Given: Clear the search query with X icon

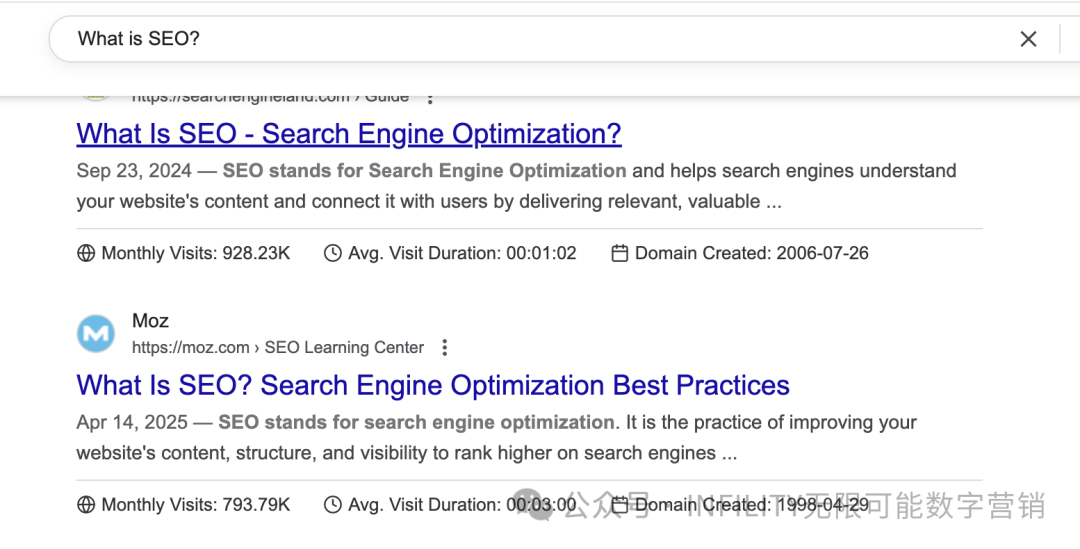Looking at the screenshot, I should (x=1028, y=39).
